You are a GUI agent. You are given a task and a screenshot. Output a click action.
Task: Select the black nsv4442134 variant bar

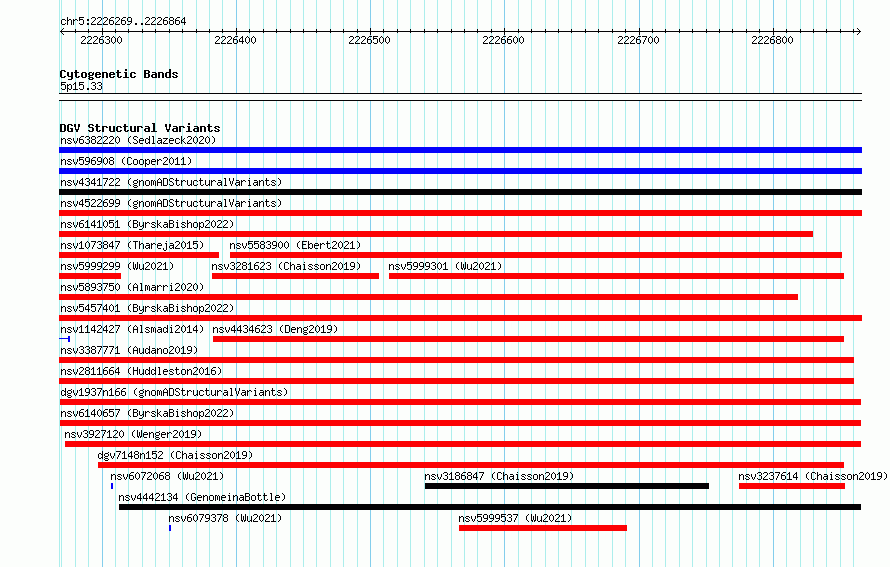490,507
